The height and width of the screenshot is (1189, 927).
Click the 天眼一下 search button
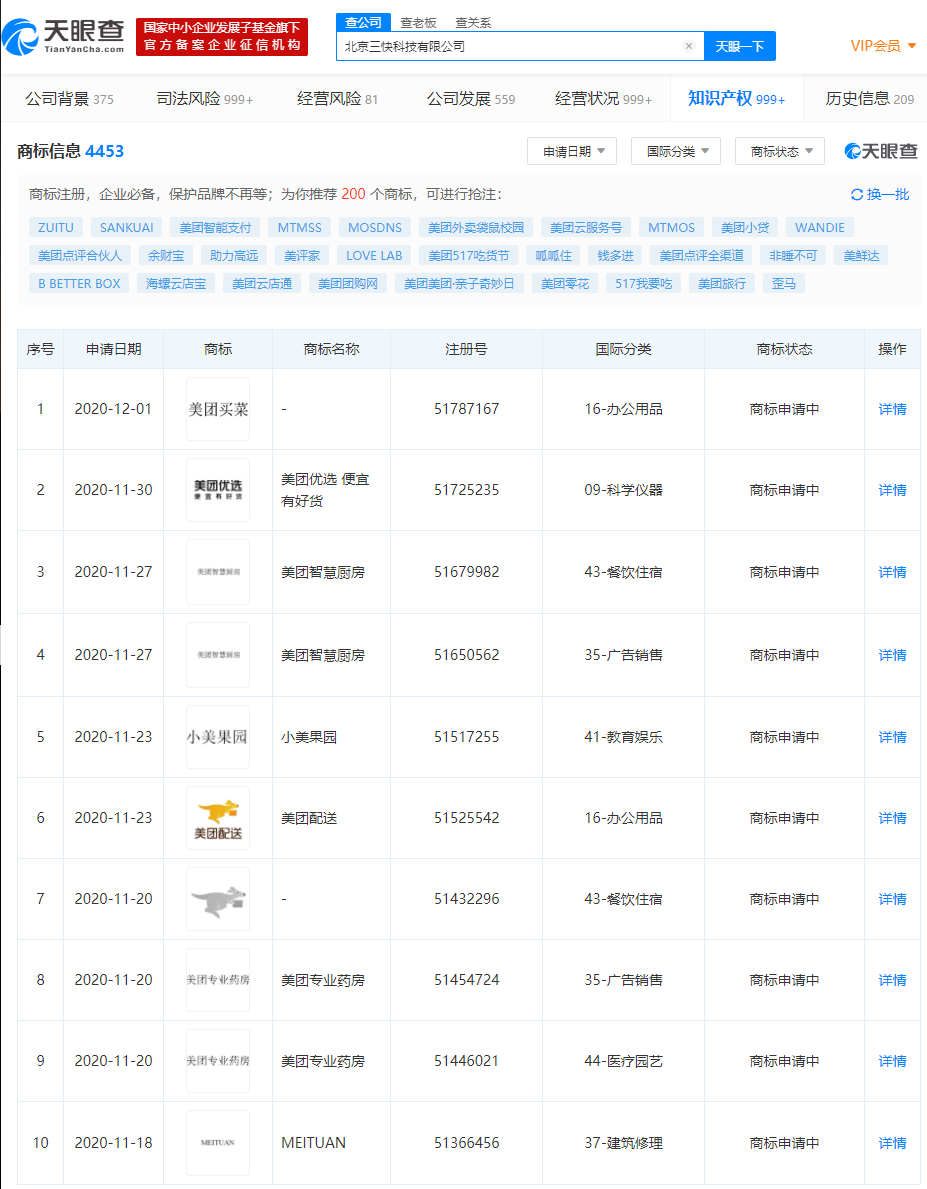click(x=740, y=46)
